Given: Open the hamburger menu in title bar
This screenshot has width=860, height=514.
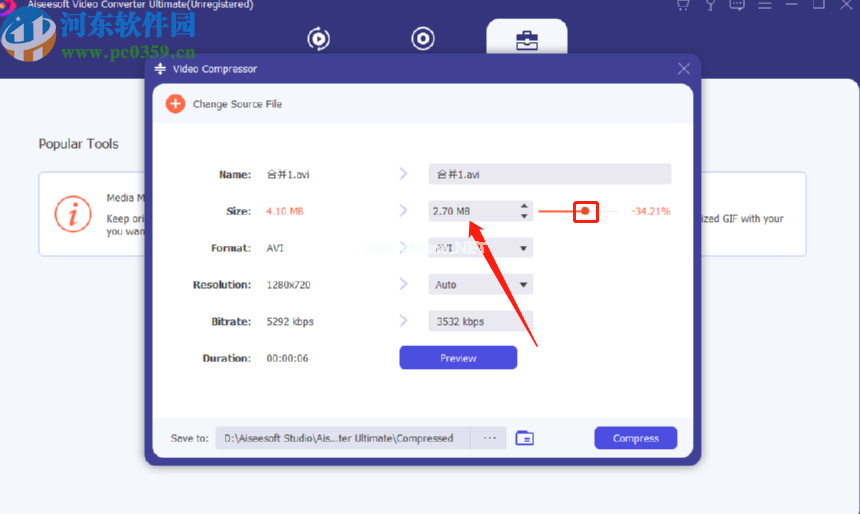Looking at the screenshot, I should (x=765, y=5).
